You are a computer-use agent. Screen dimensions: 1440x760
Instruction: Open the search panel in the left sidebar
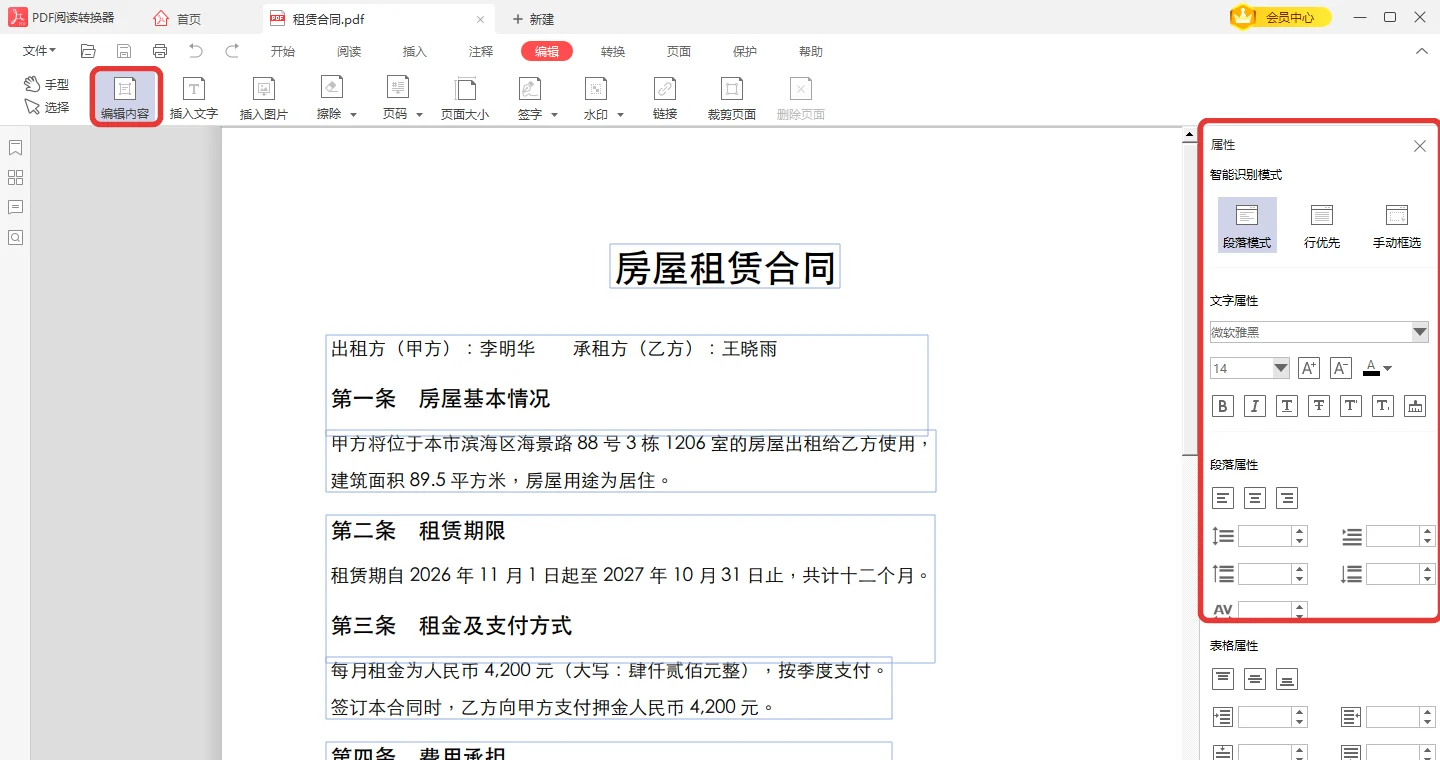[15, 237]
